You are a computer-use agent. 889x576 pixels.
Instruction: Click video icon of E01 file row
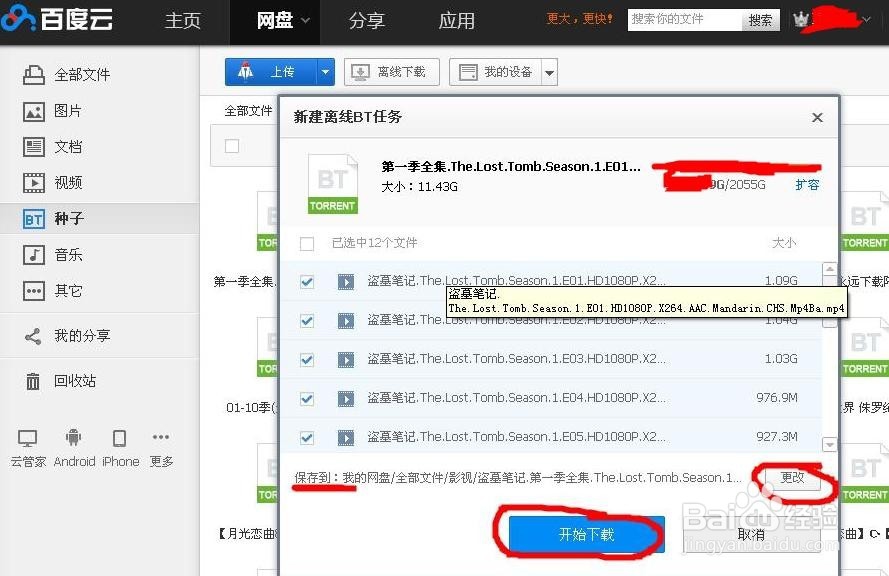(x=346, y=281)
